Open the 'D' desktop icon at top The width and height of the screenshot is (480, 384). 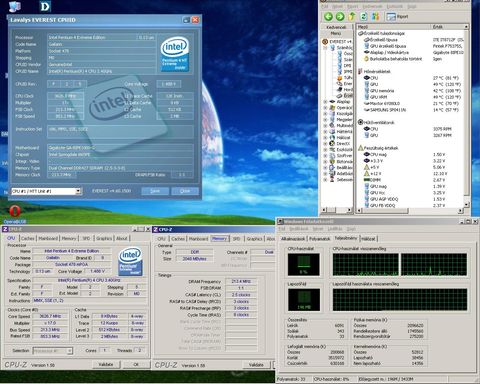coord(45,6)
